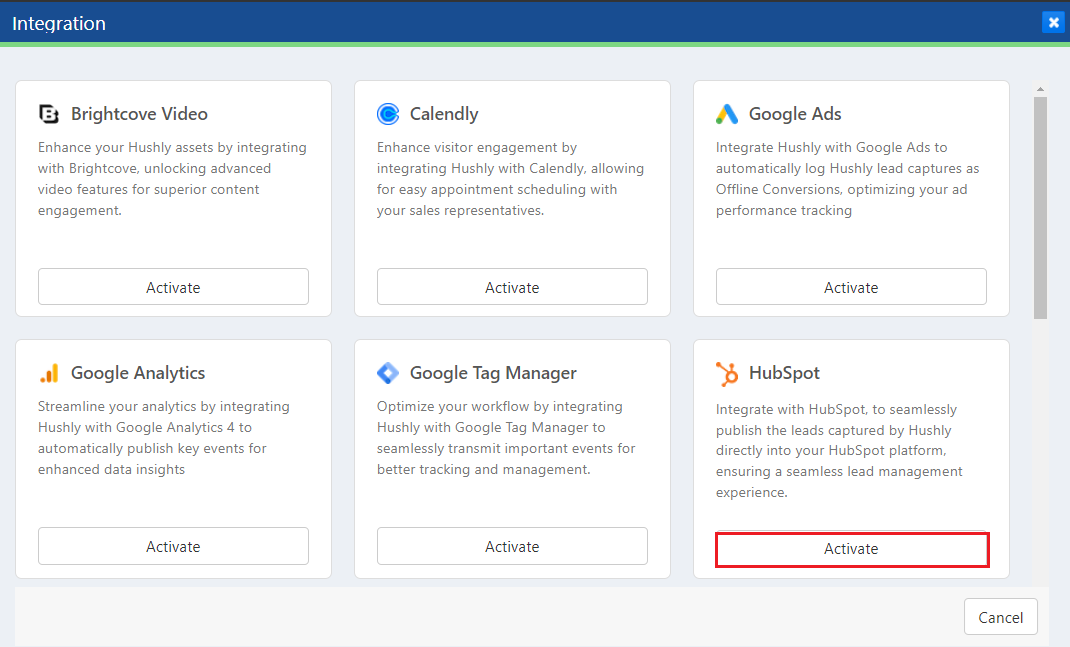Image resolution: width=1070 pixels, height=647 pixels.
Task: Click the Google Analytics bar-chart icon
Action: [x=49, y=373]
